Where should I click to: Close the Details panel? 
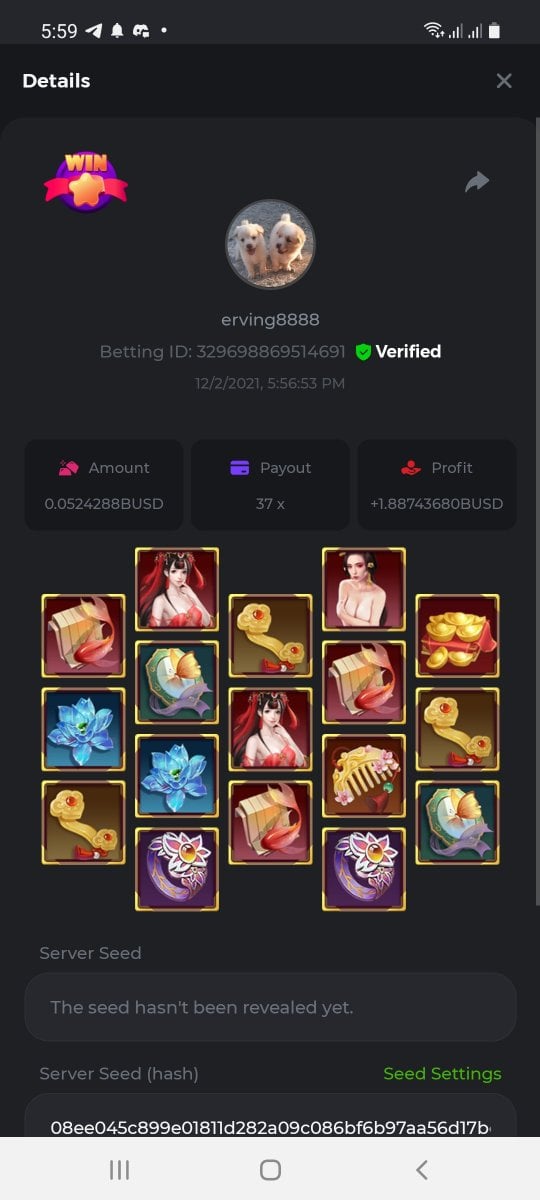504,81
